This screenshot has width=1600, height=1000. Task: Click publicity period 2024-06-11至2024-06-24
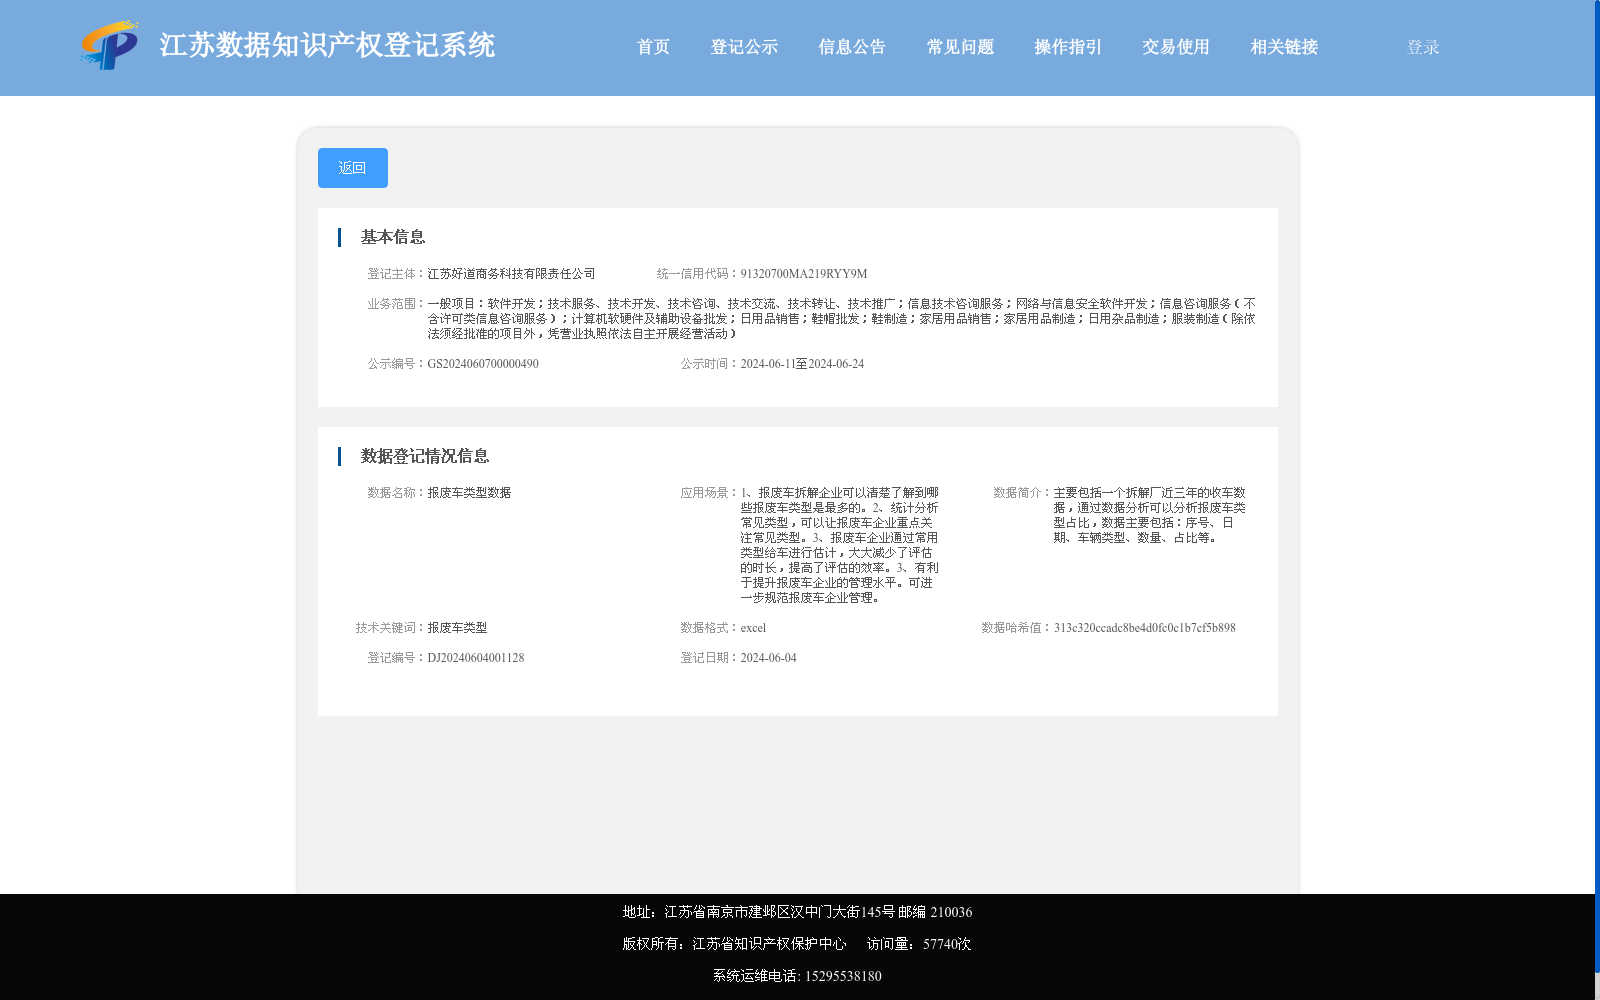click(x=802, y=364)
